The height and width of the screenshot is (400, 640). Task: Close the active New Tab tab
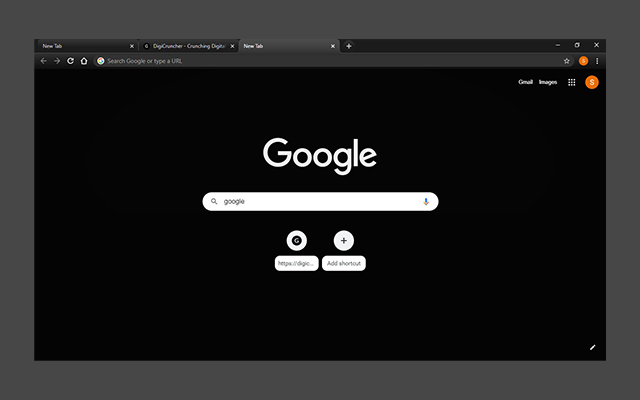[x=333, y=46]
